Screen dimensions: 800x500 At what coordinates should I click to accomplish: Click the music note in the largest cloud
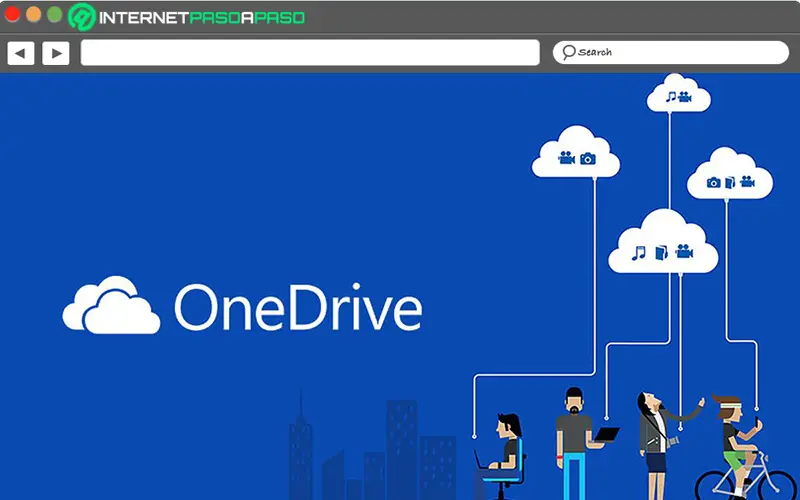[x=638, y=253]
